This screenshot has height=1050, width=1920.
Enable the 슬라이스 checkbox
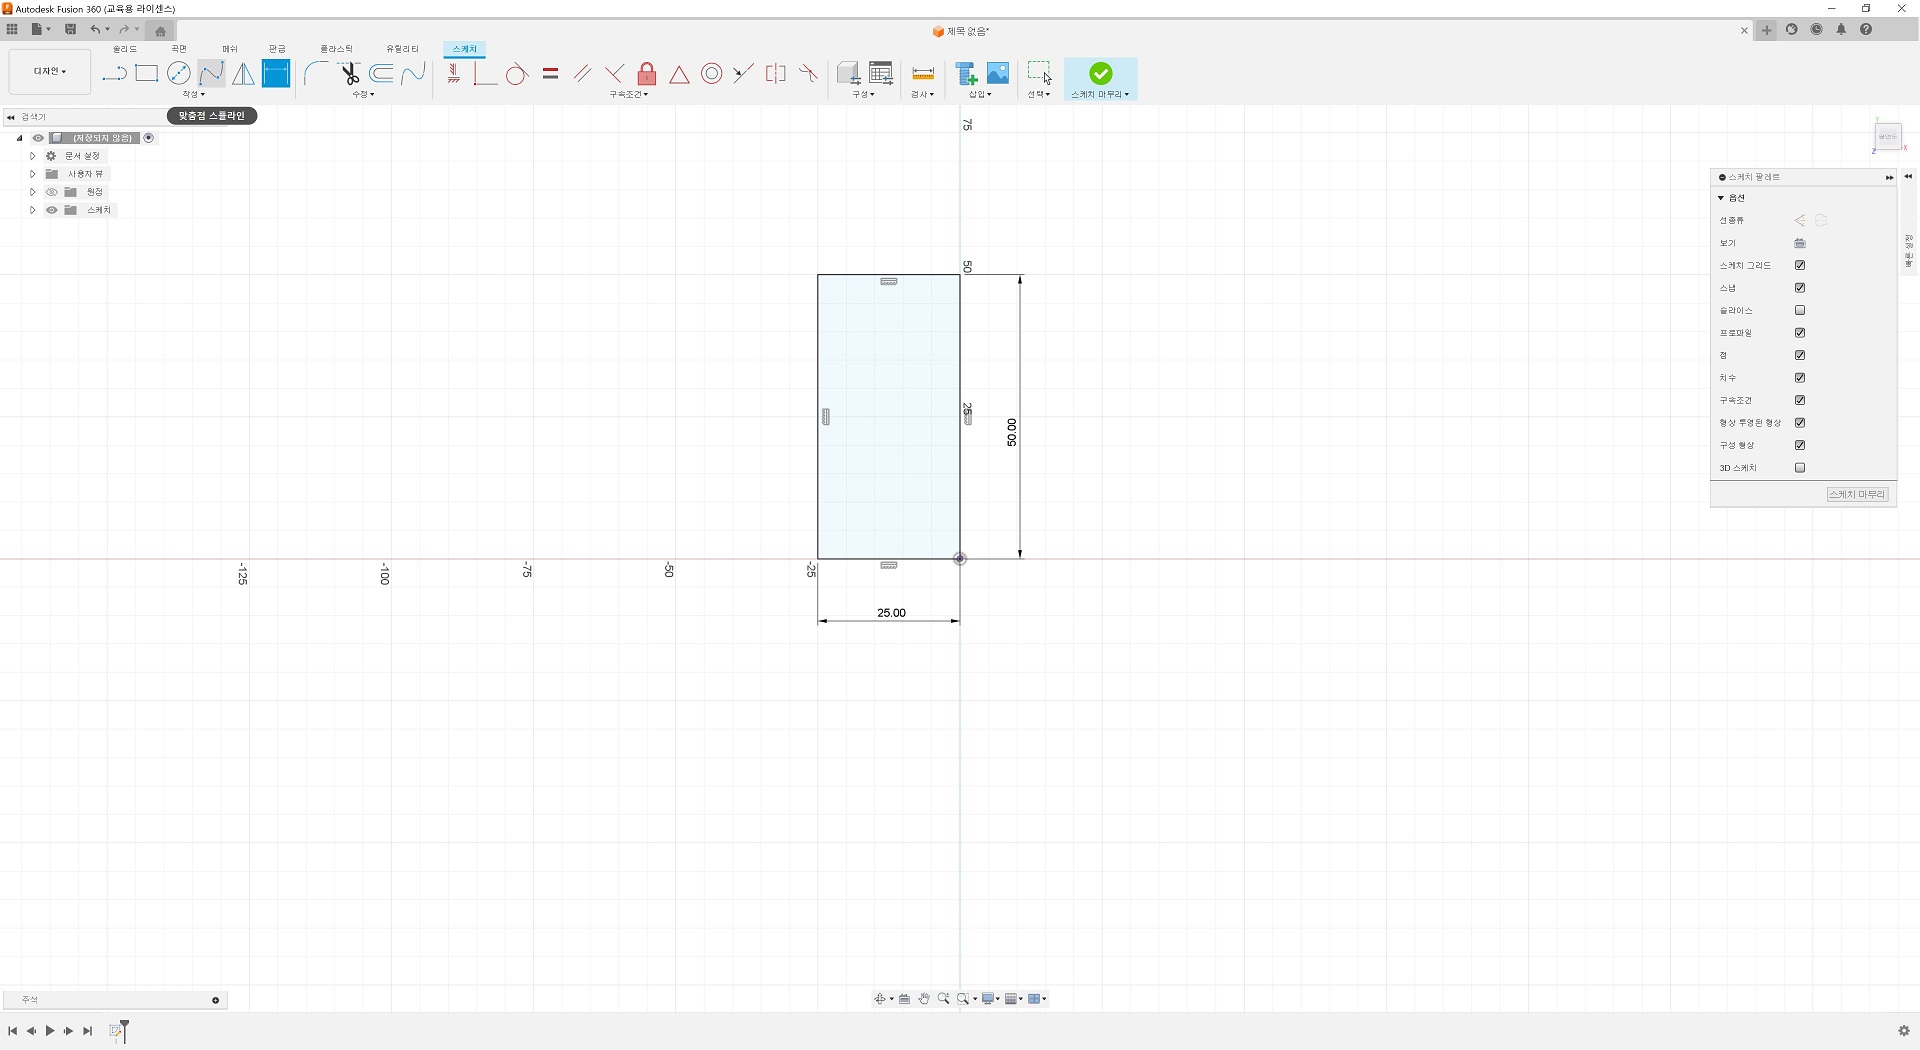pos(1800,310)
